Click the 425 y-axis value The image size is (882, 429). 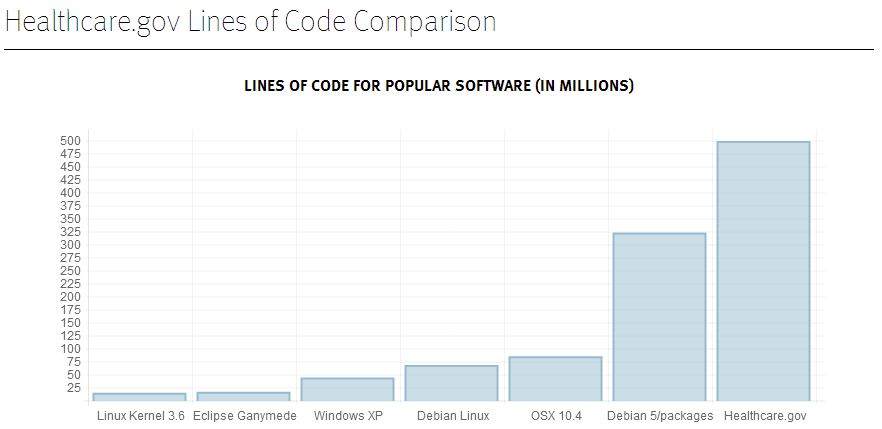pyautogui.click(x=71, y=180)
